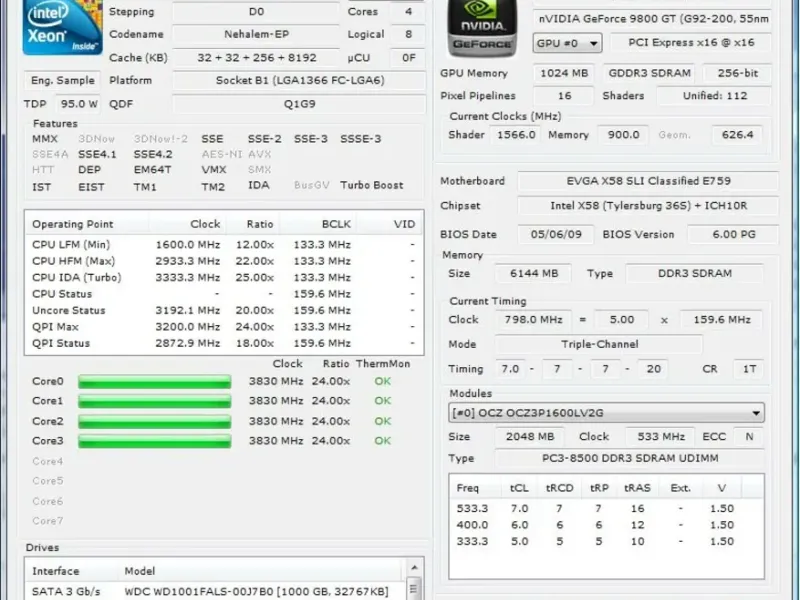This screenshot has height=600, width=800.
Task: Click the module Type field PC3-8500 DDR3 SDRAM UDIMM
Action: tap(630, 458)
